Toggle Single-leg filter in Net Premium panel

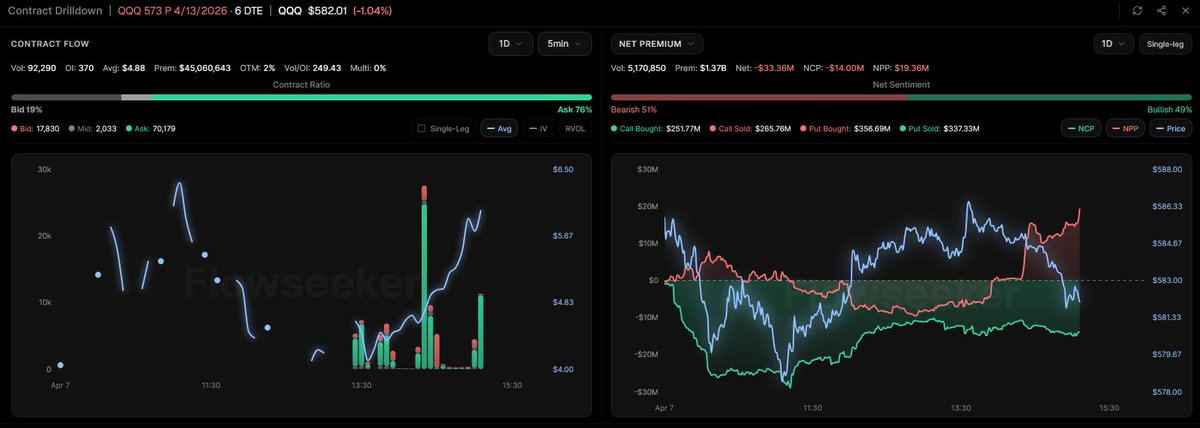coord(1165,44)
